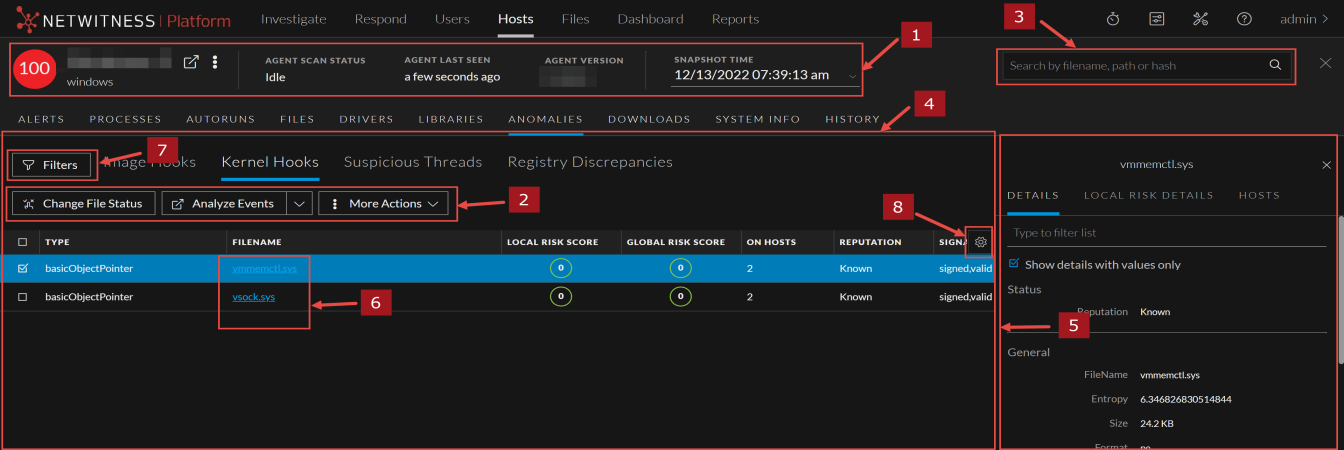The image size is (1344, 450).
Task: Open the vsock.sys filename link
Action: point(253,297)
